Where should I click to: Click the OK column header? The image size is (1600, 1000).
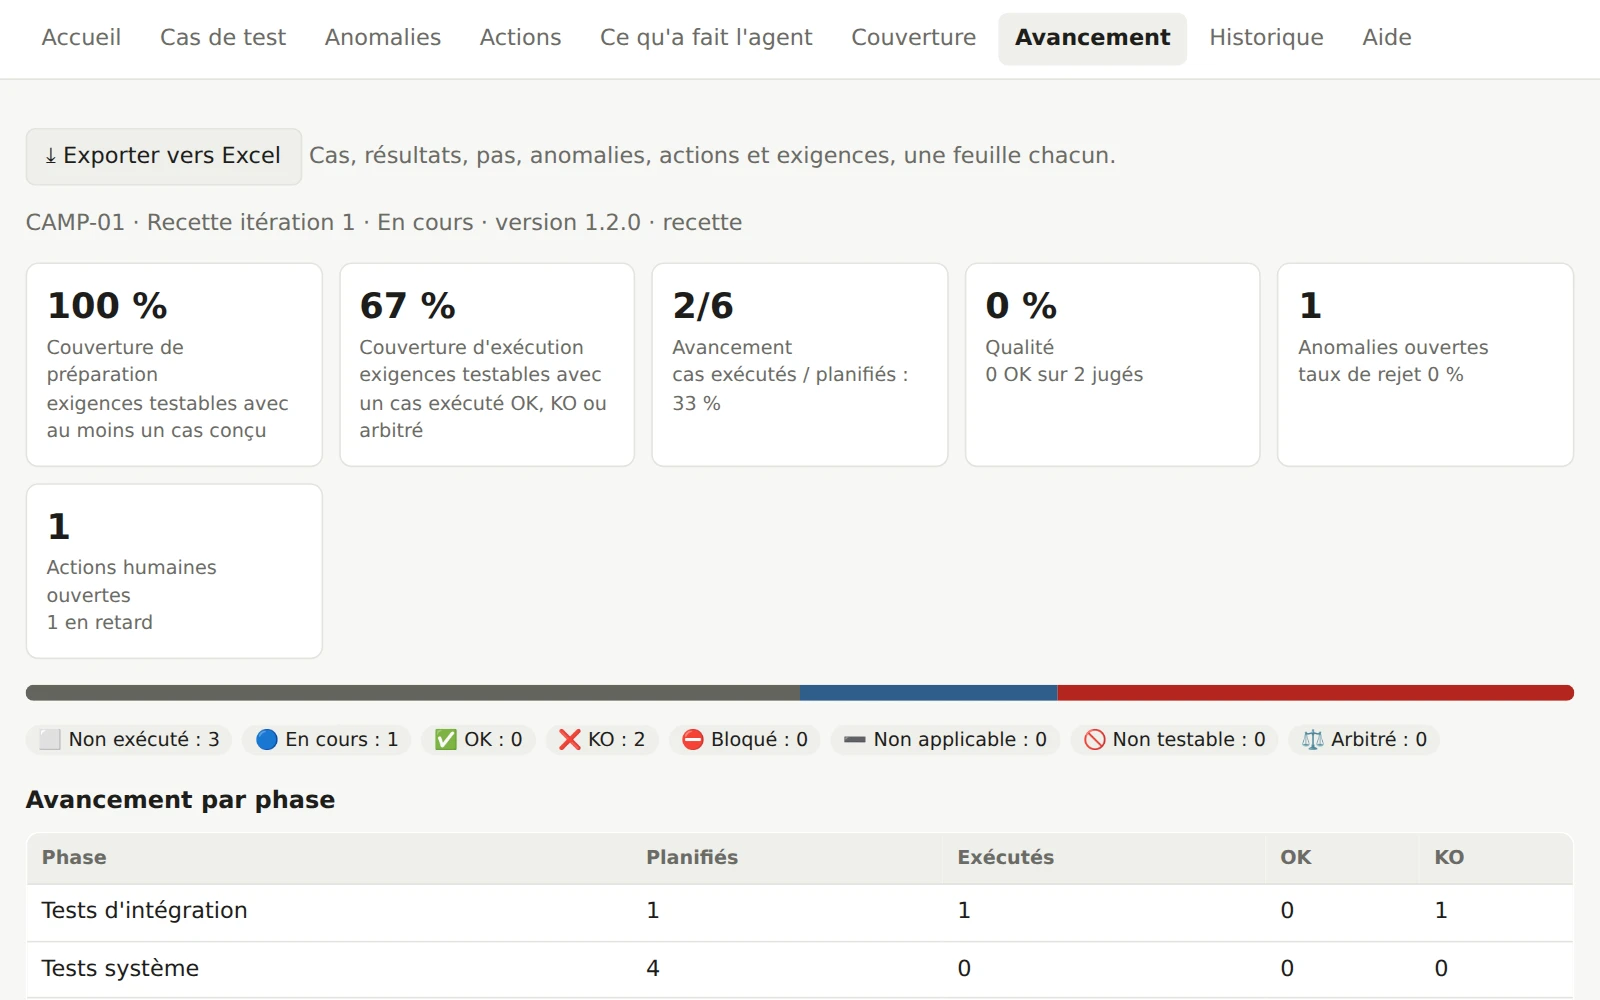click(x=1296, y=858)
